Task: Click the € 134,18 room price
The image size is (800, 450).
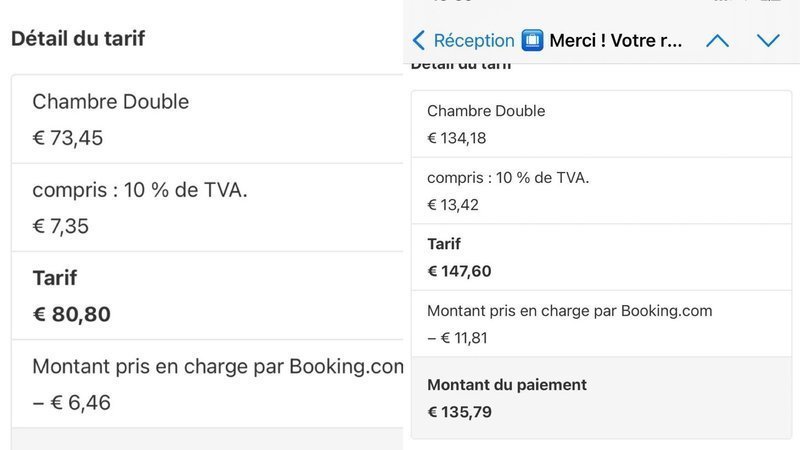Action: click(x=457, y=138)
